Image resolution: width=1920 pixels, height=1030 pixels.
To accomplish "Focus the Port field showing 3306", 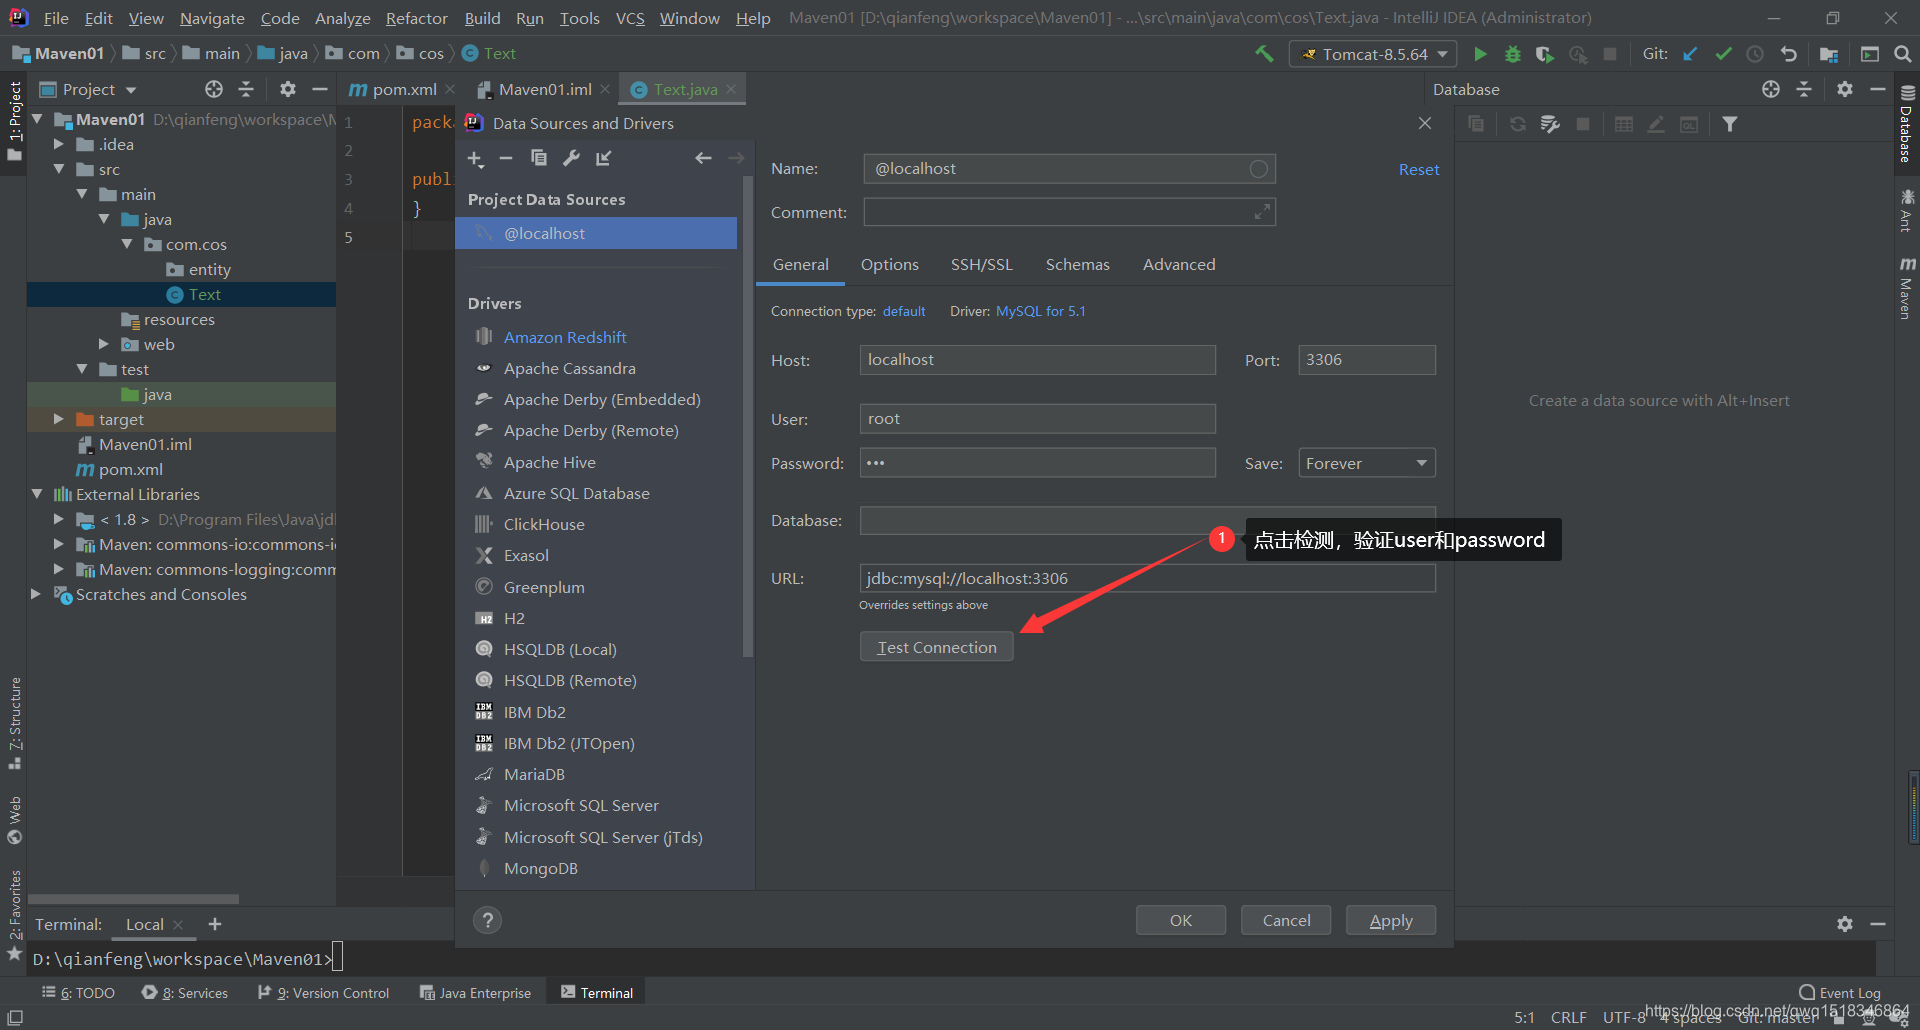I will [1366, 360].
